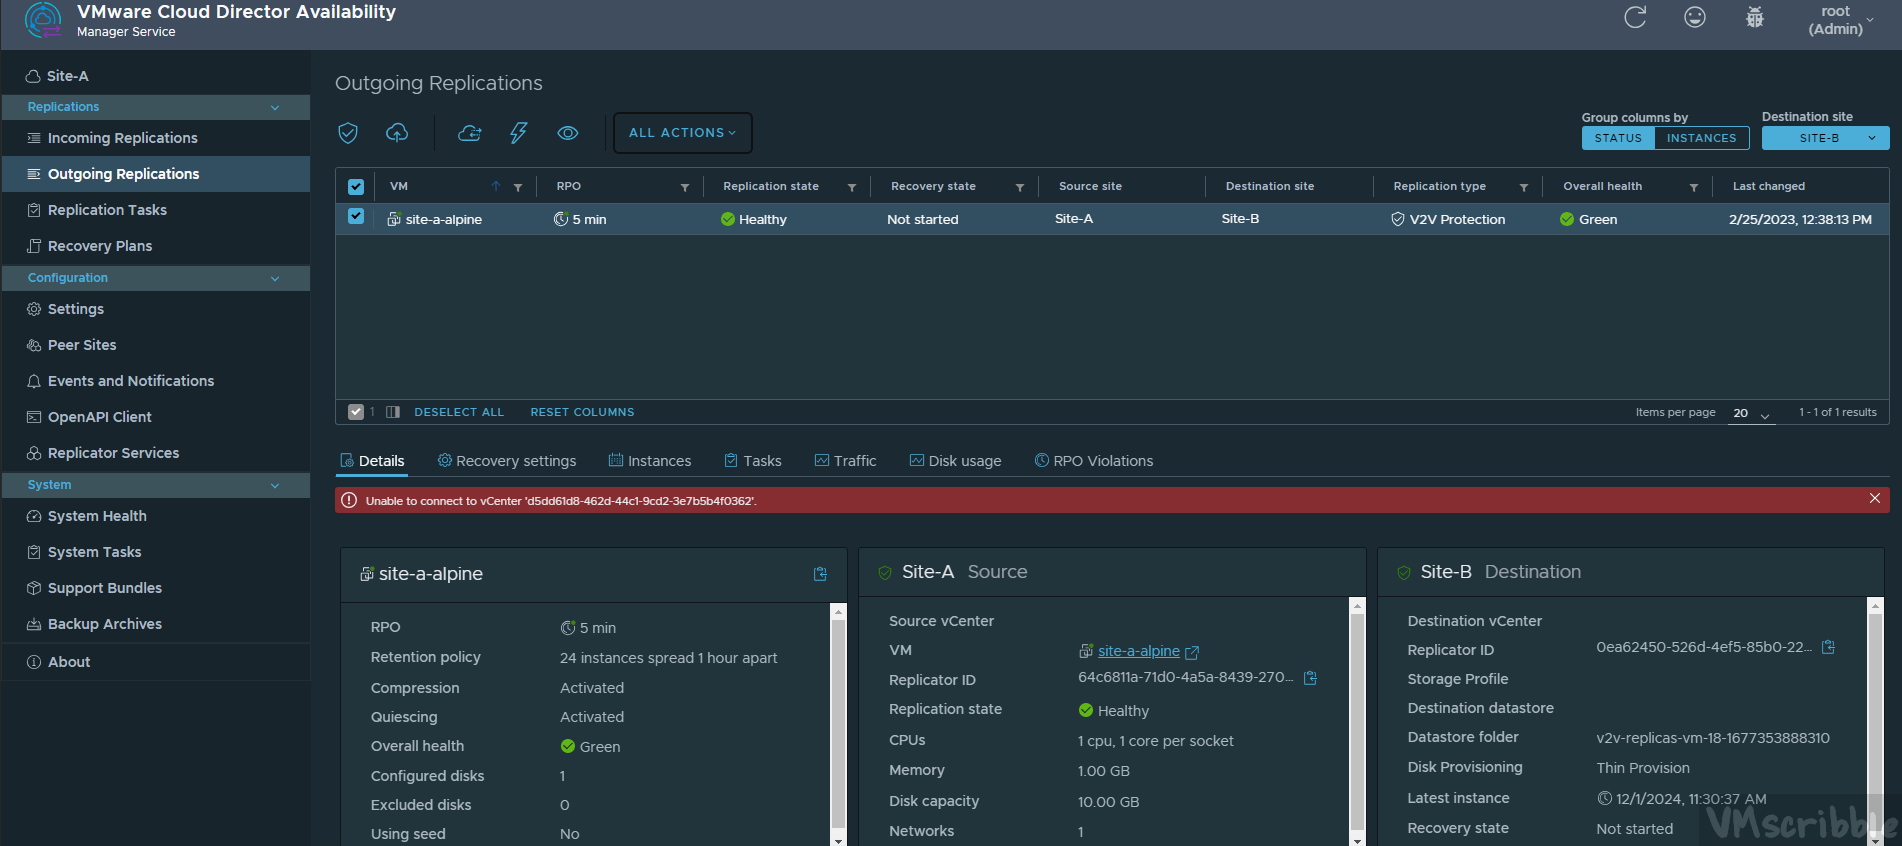Screen dimensions: 1902x846
Task: Dismiss the vCenter connection error banner
Action: pyautogui.click(x=1875, y=499)
